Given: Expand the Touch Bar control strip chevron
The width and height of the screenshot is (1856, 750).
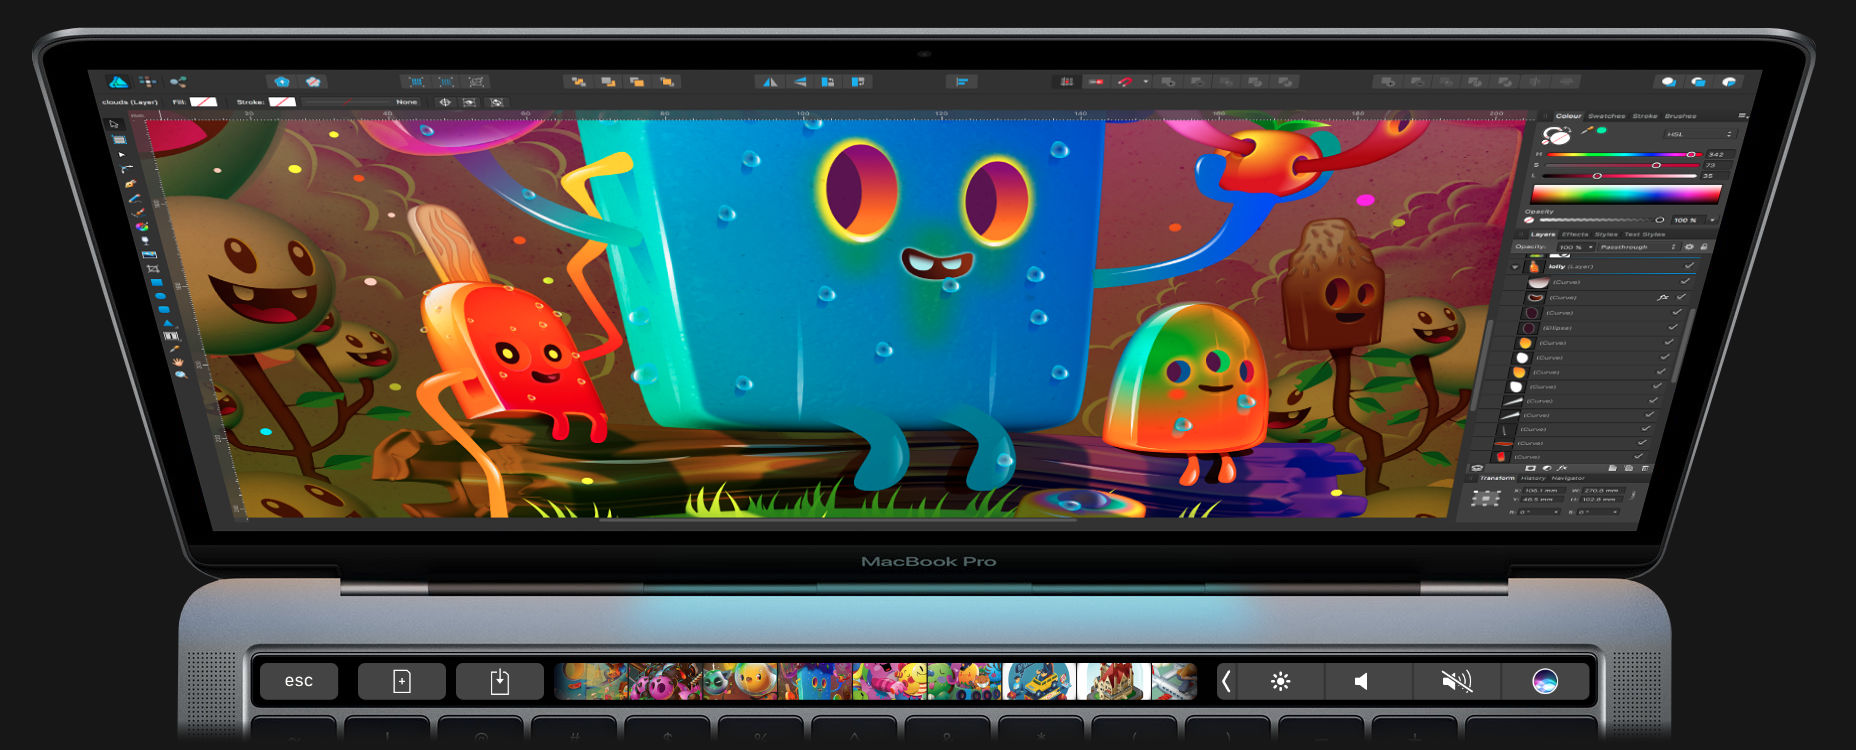Looking at the screenshot, I should pyautogui.click(x=1226, y=681).
